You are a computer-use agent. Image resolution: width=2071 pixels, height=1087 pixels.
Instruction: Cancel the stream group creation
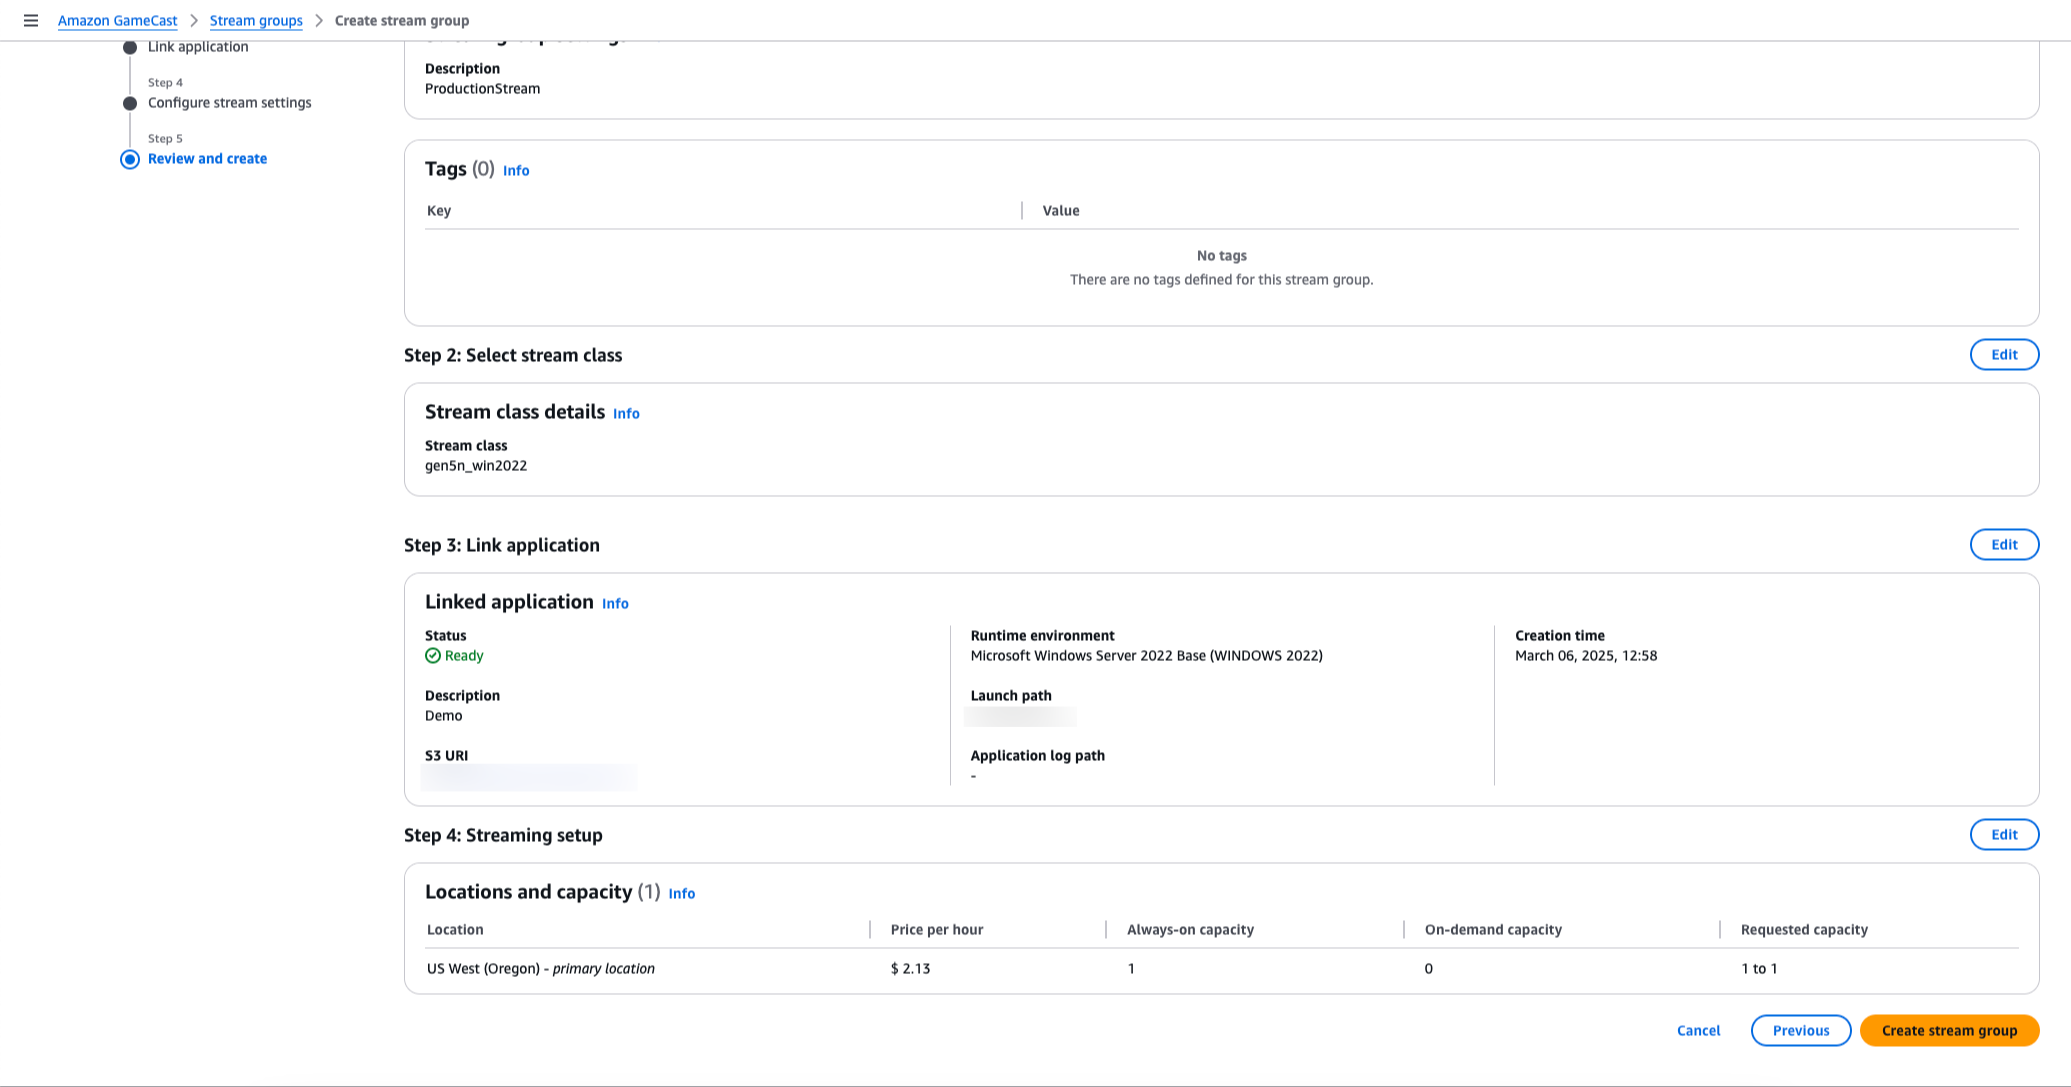point(1698,1030)
